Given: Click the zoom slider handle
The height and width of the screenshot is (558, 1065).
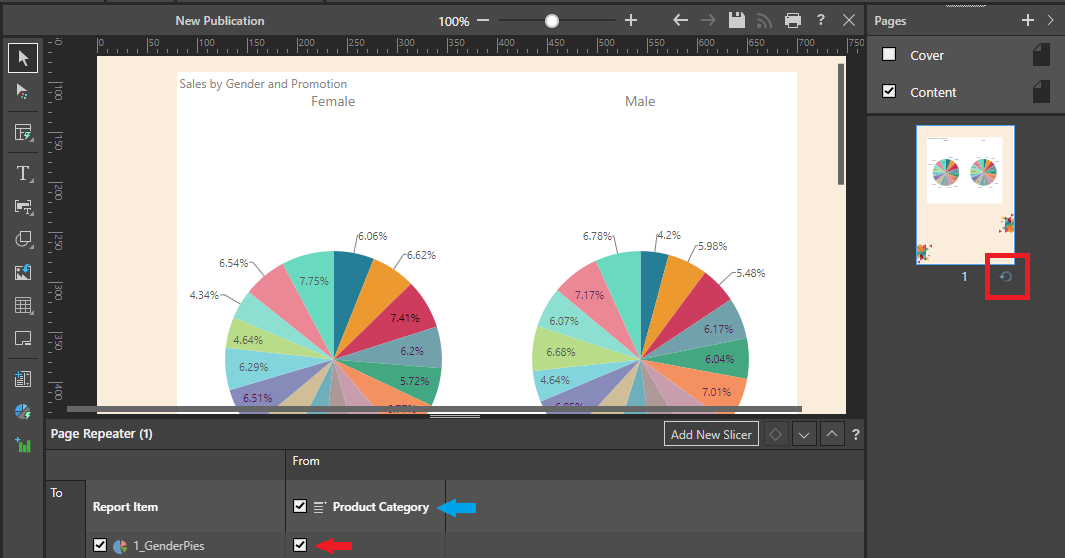Looking at the screenshot, I should (x=551, y=20).
